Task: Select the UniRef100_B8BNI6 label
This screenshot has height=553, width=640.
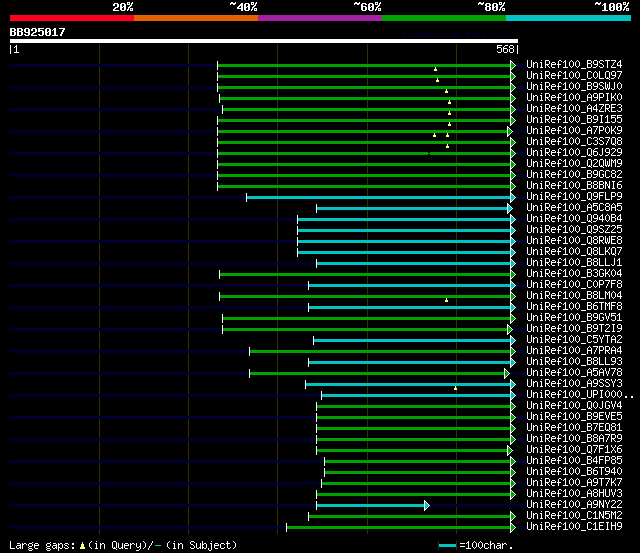Action: point(574,186)
